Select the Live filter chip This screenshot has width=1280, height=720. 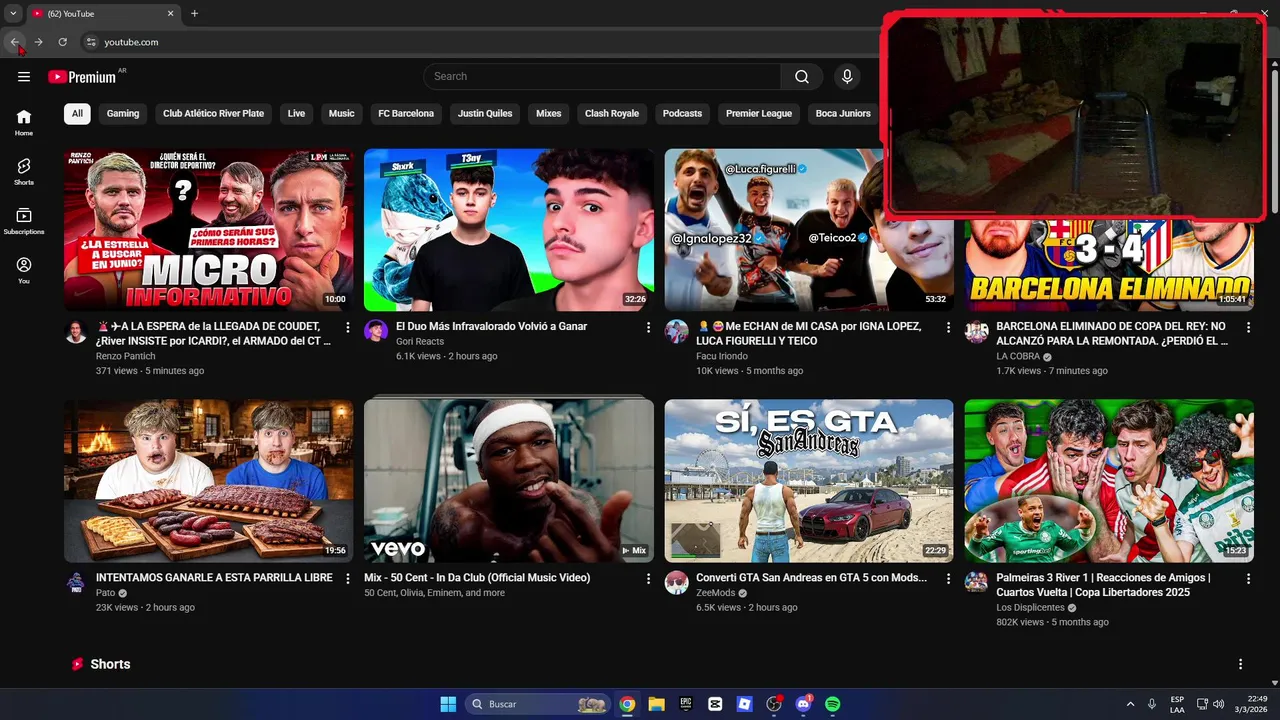pyautogui.click(x=296, y=113)
